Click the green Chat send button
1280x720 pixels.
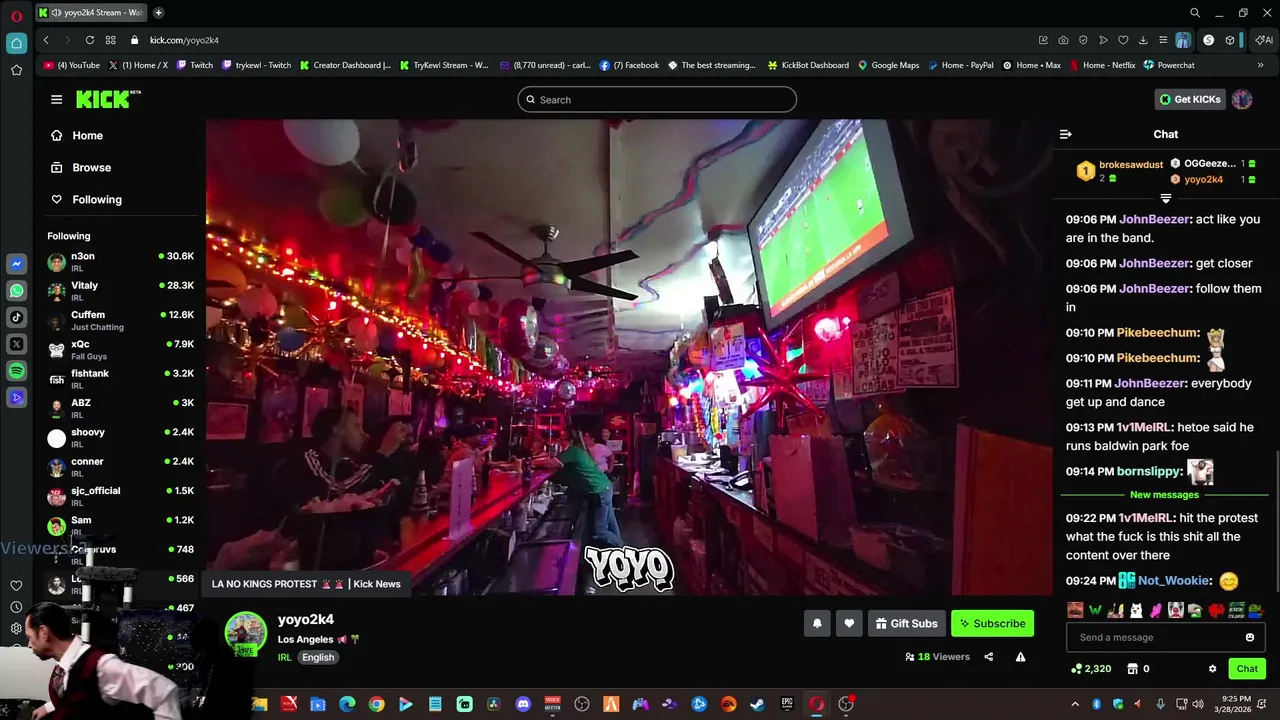(x=1247, y=669)
